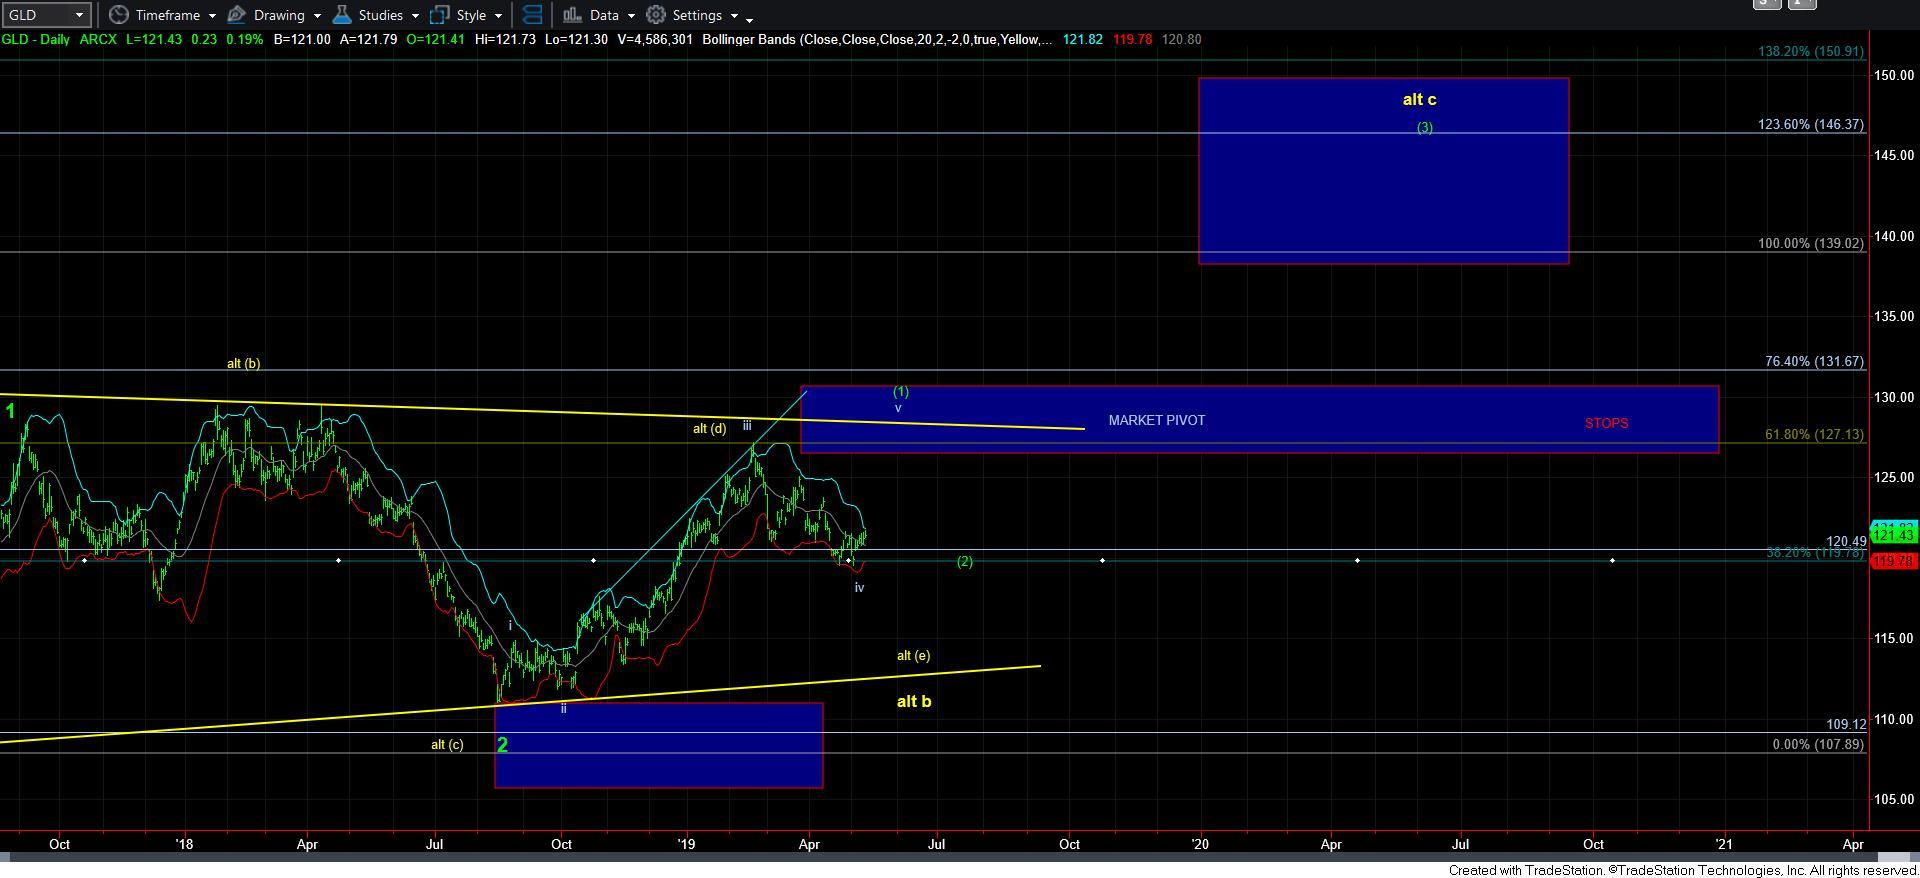Select the green wave (2) label
The width and height of the screenshot is (1920, 878).
pyautogui.click(x=964, y=562)
